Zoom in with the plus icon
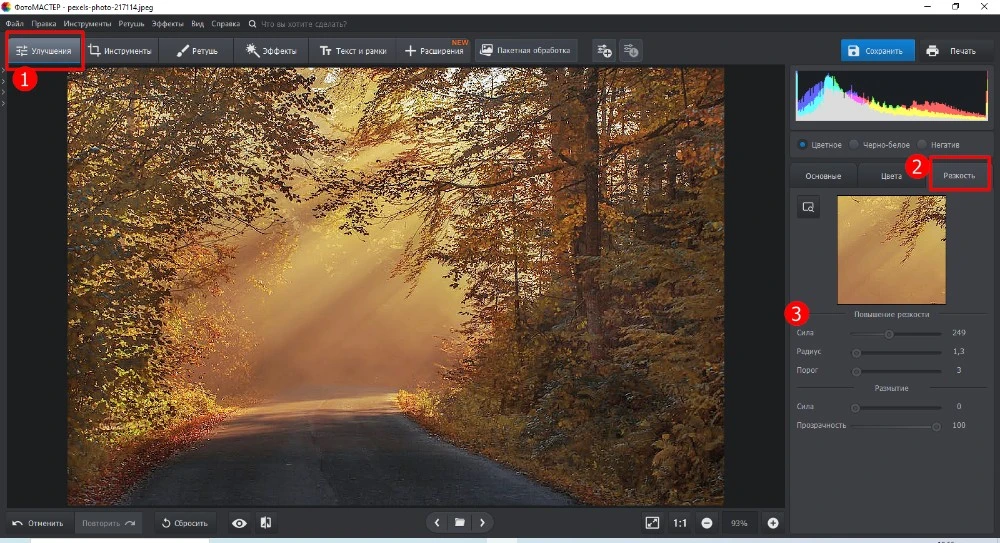This screenshot has height=543, width=1000. click(773, 522)
